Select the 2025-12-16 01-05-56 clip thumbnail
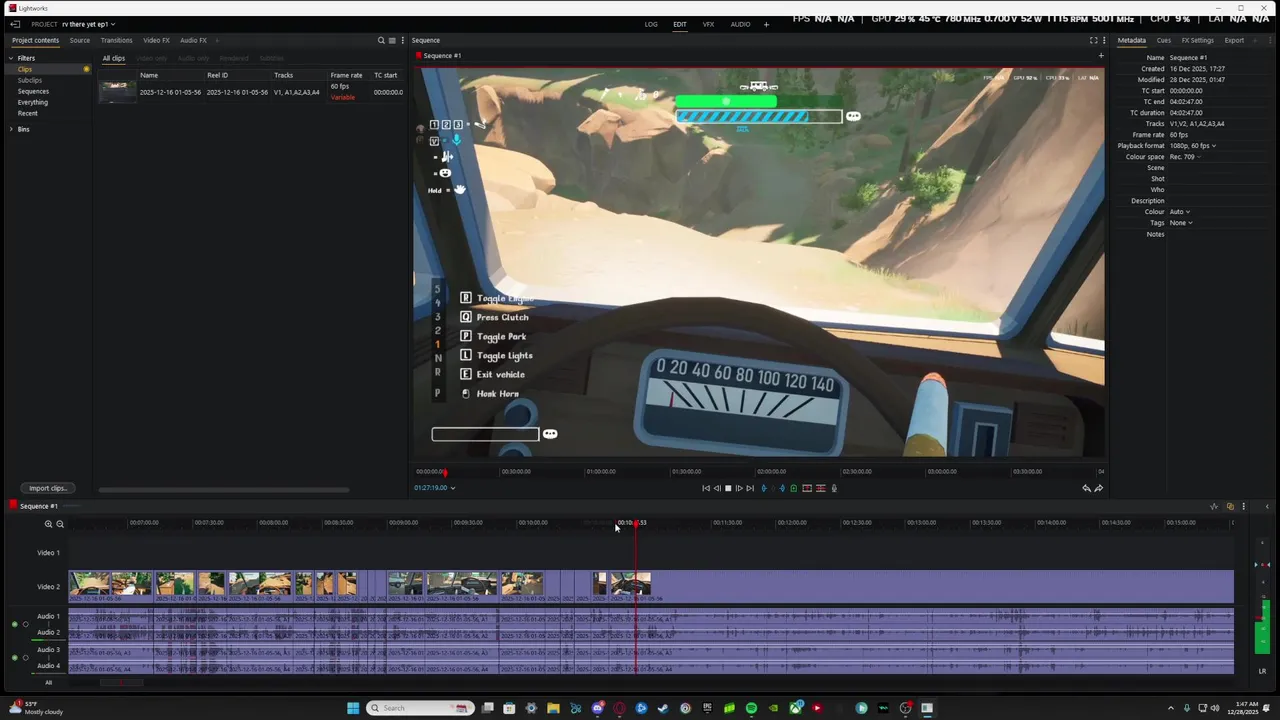This screenshot has width=1280, height=720. [117, 92]
